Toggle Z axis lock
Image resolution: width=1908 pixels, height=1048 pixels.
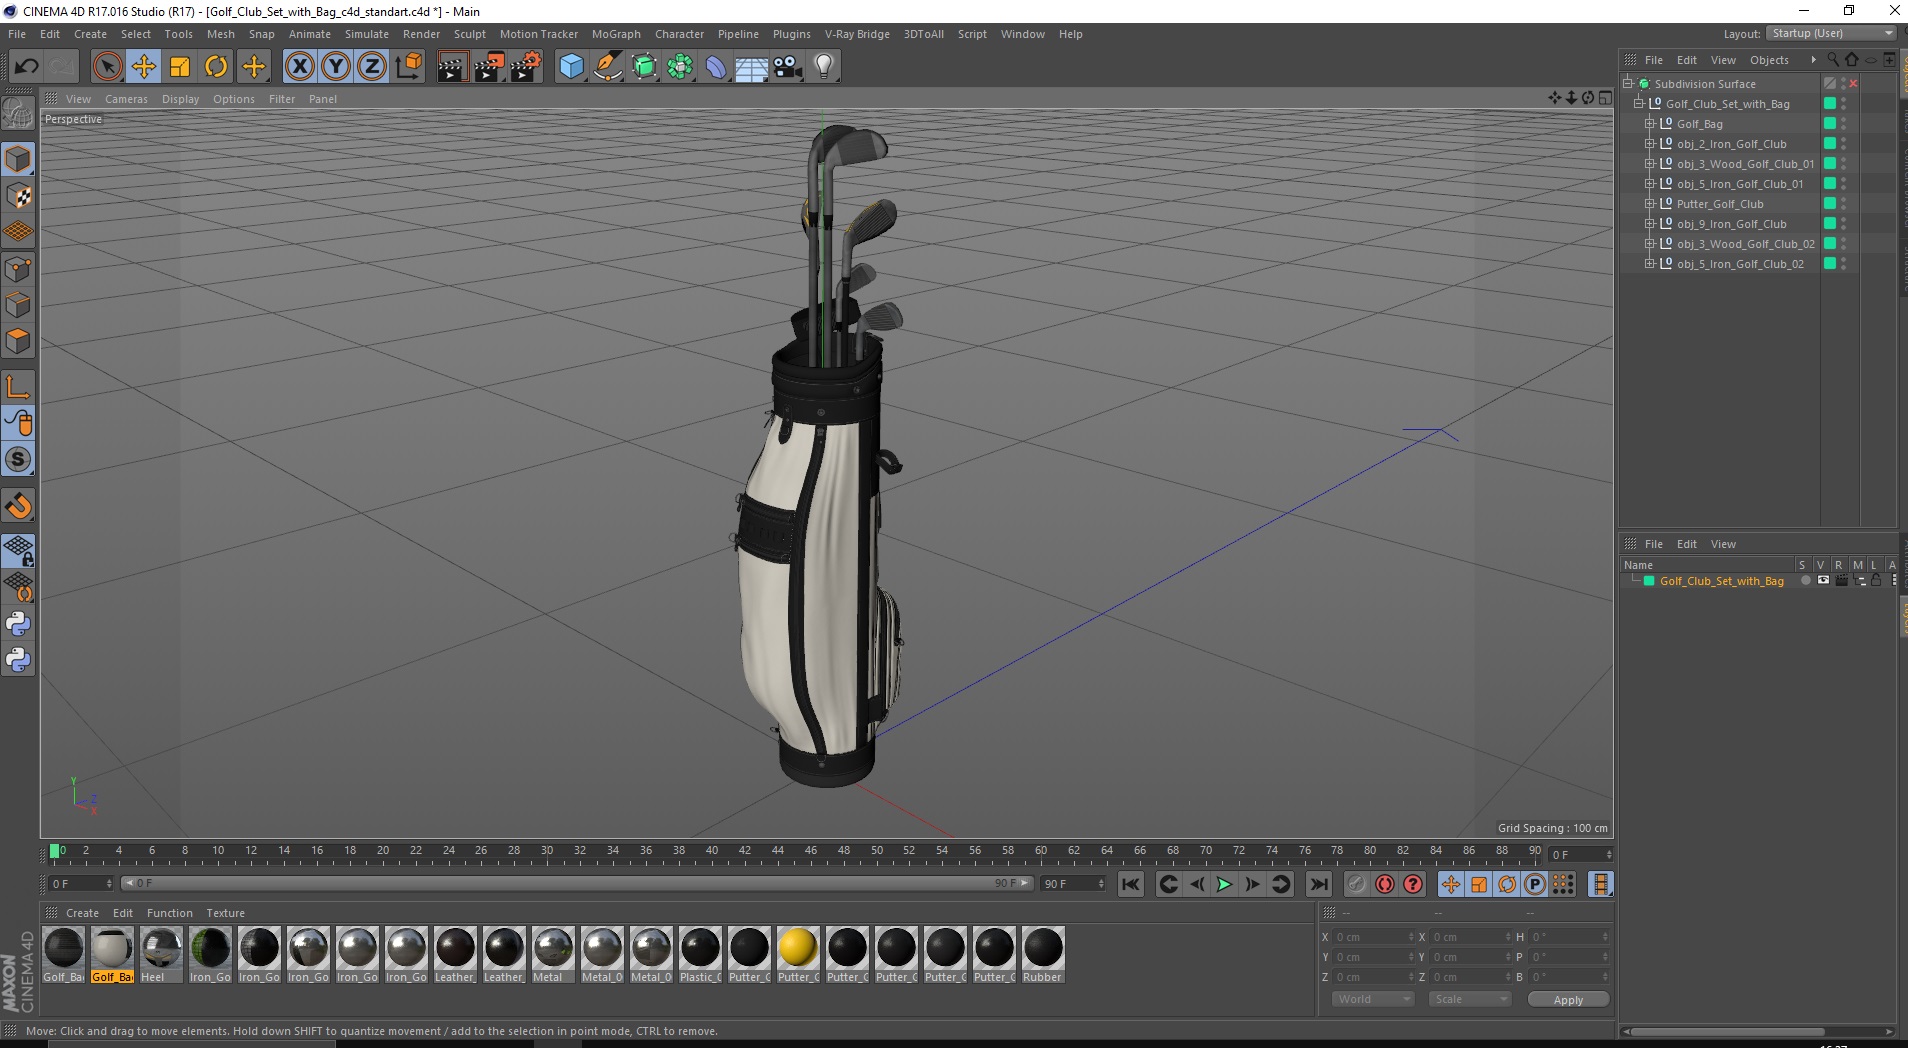click(372, 67)
